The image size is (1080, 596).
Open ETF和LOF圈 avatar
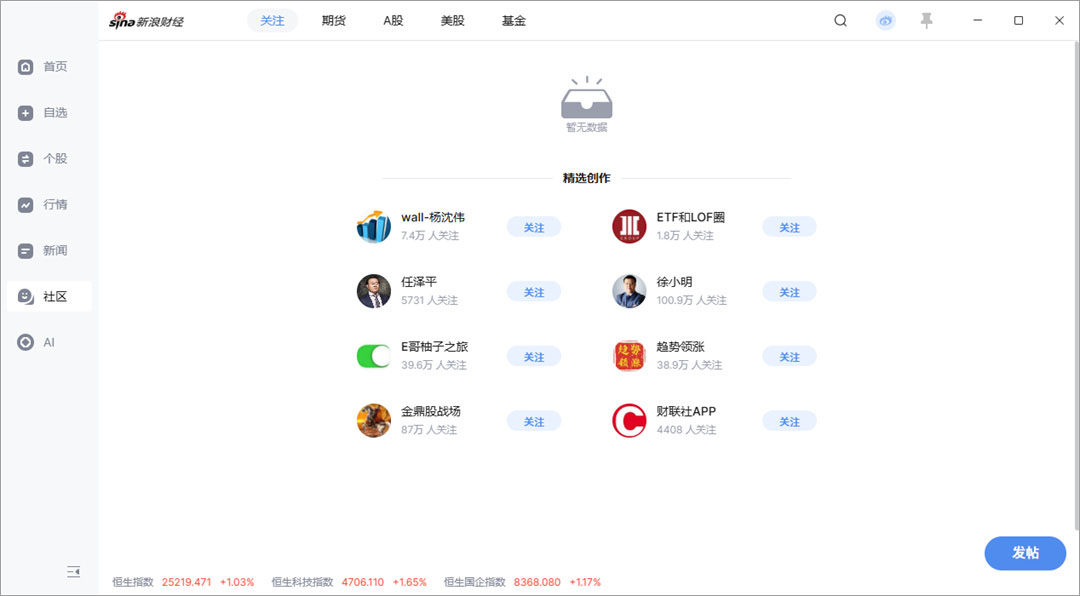[x=629, y=227]
